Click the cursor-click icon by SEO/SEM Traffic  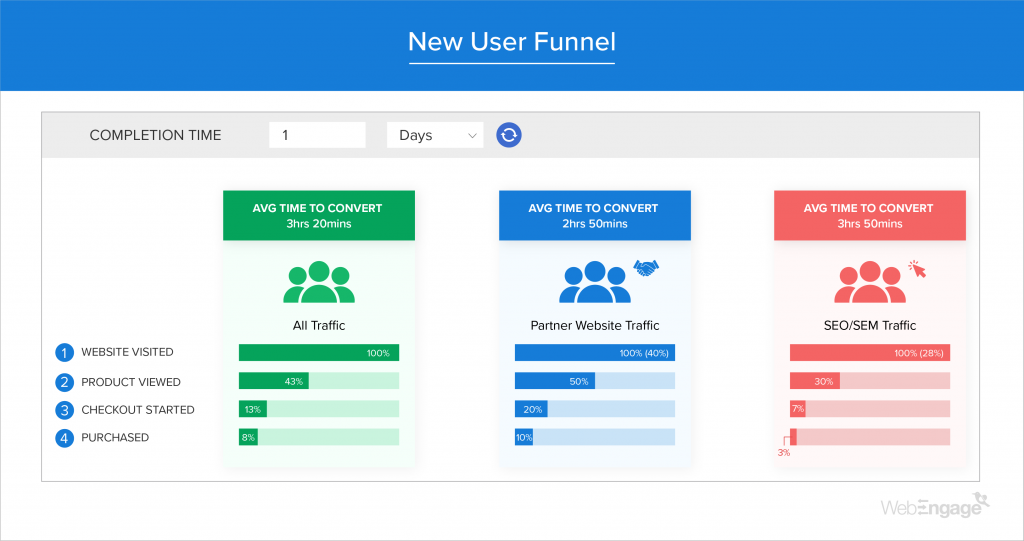tap(918, 269)
